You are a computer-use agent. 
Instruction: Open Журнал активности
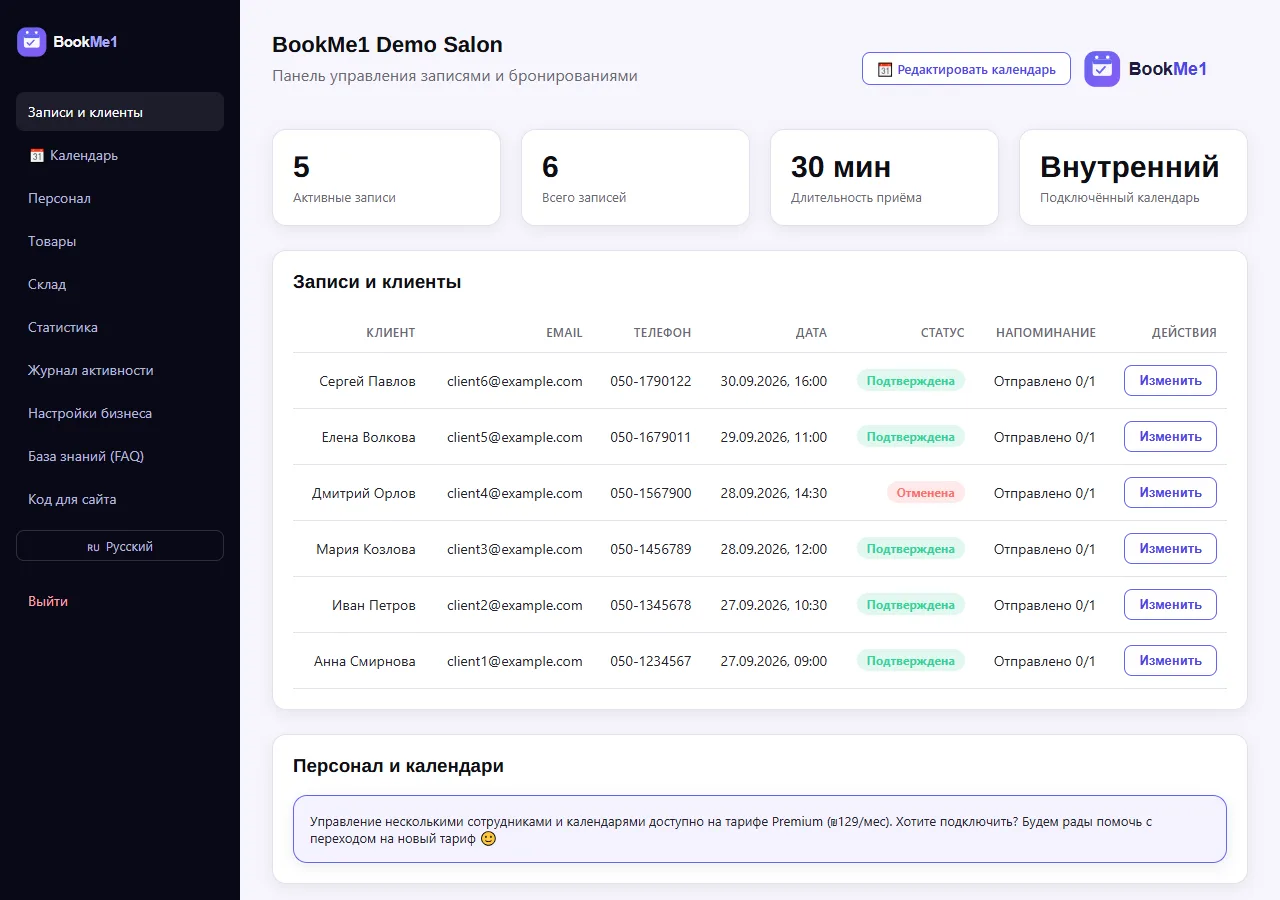pyautogui.click(x=120, y=370)
